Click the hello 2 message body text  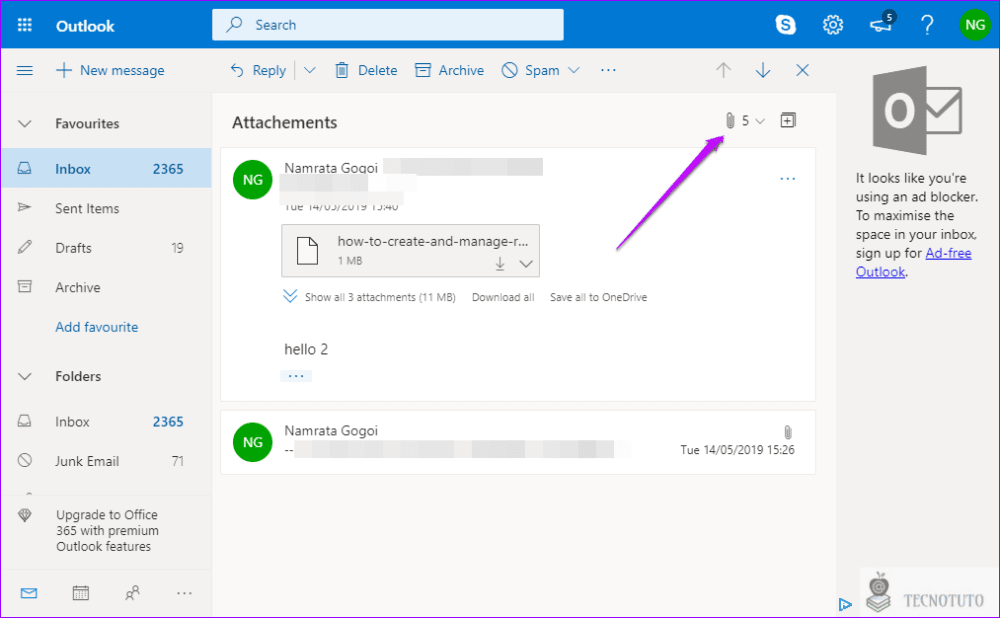click(x=306, y=349)
